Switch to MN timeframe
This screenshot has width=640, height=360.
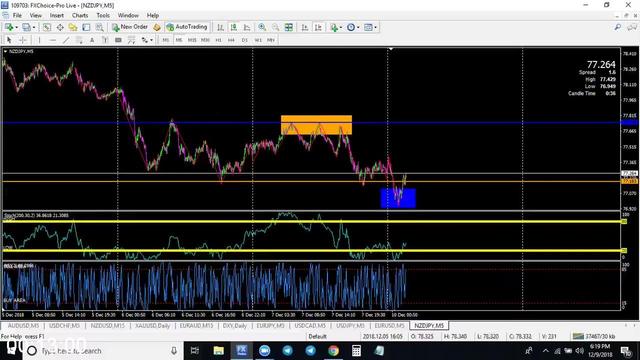tap(271, 40)
